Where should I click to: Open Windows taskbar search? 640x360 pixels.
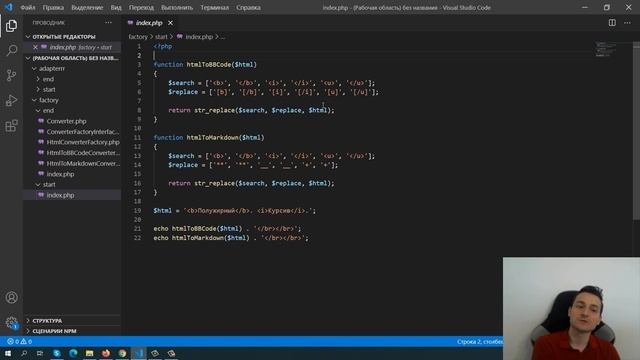pos(24,353)
